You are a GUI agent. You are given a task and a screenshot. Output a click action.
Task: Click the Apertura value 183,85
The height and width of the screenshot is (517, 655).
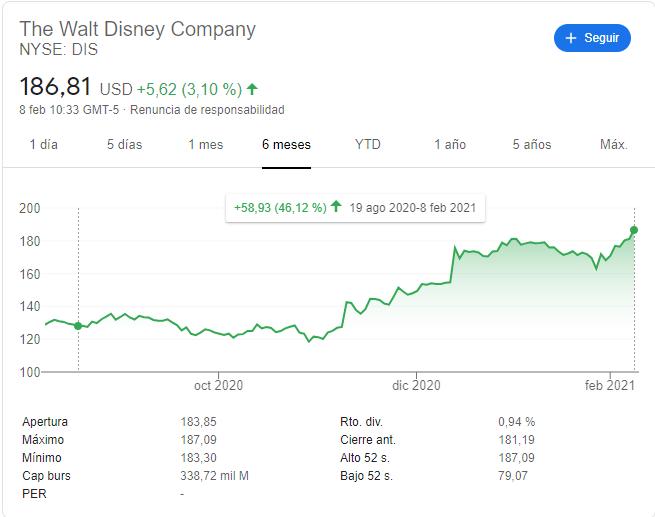tap(198, 422)
